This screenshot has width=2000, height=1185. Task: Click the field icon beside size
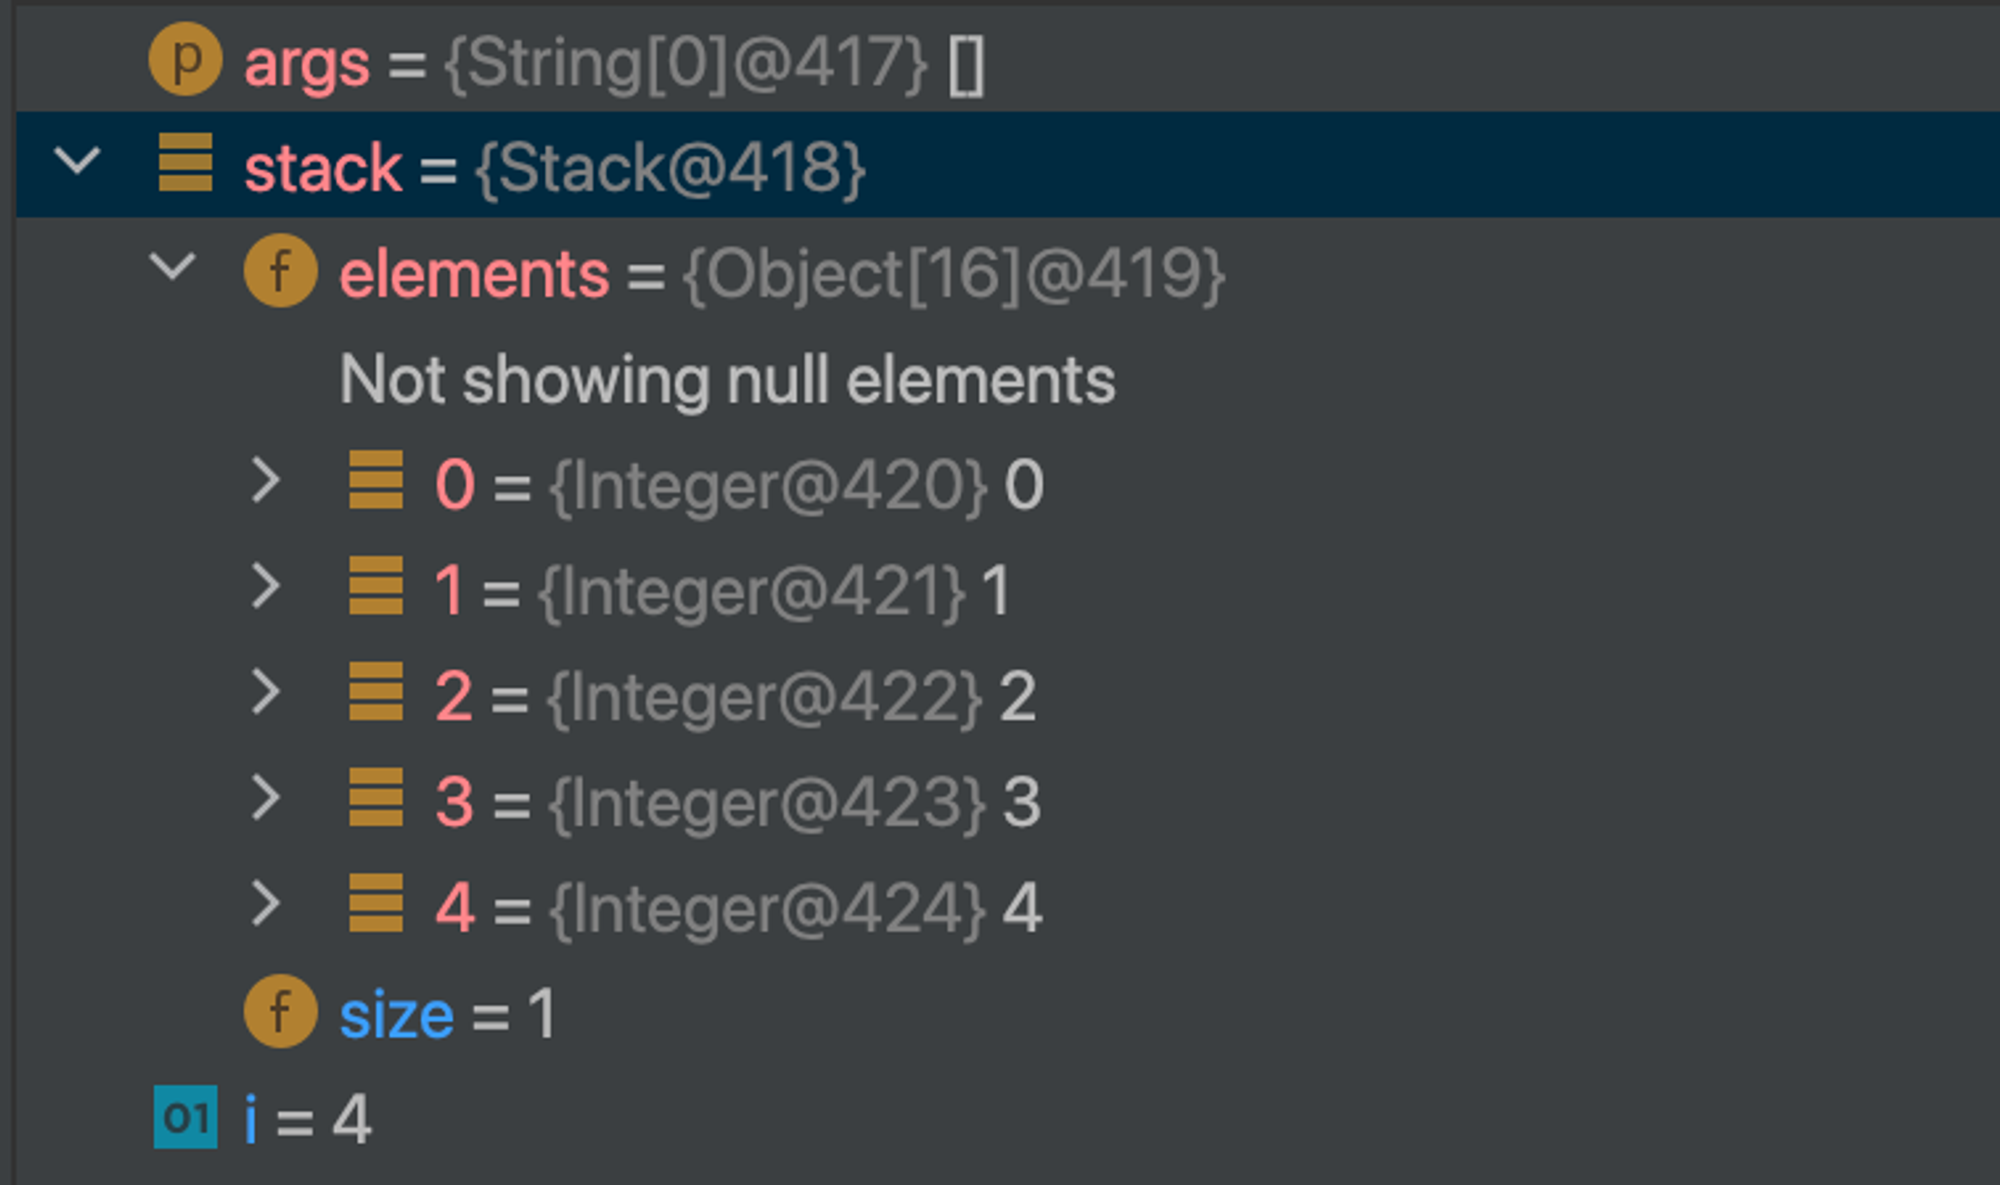click(280, 1011)
